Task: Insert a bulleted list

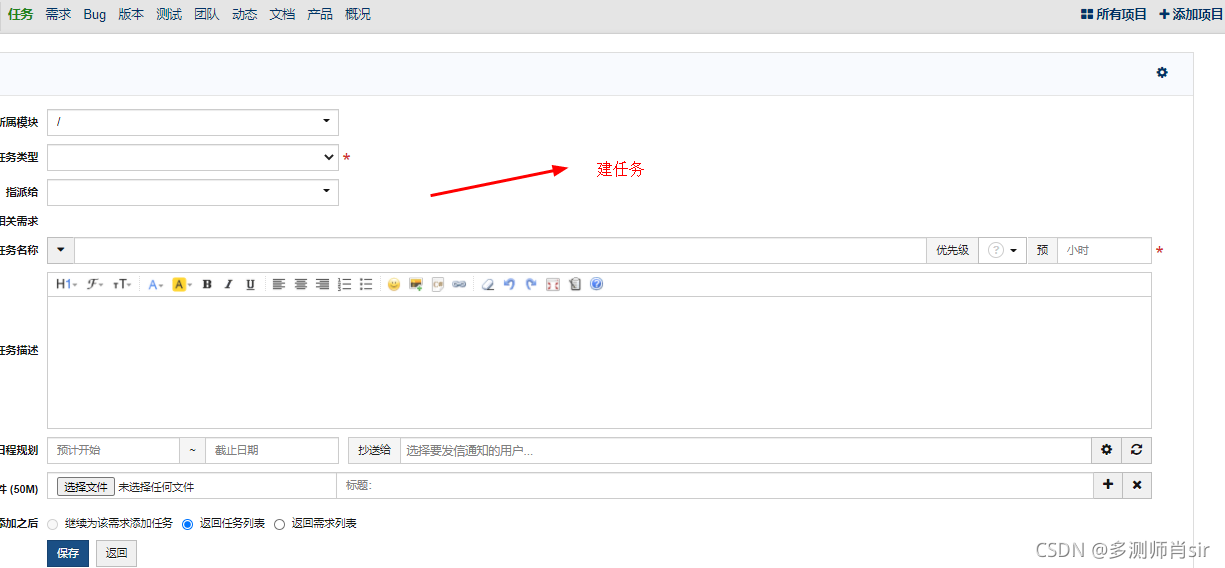Action: pos(366,285)
